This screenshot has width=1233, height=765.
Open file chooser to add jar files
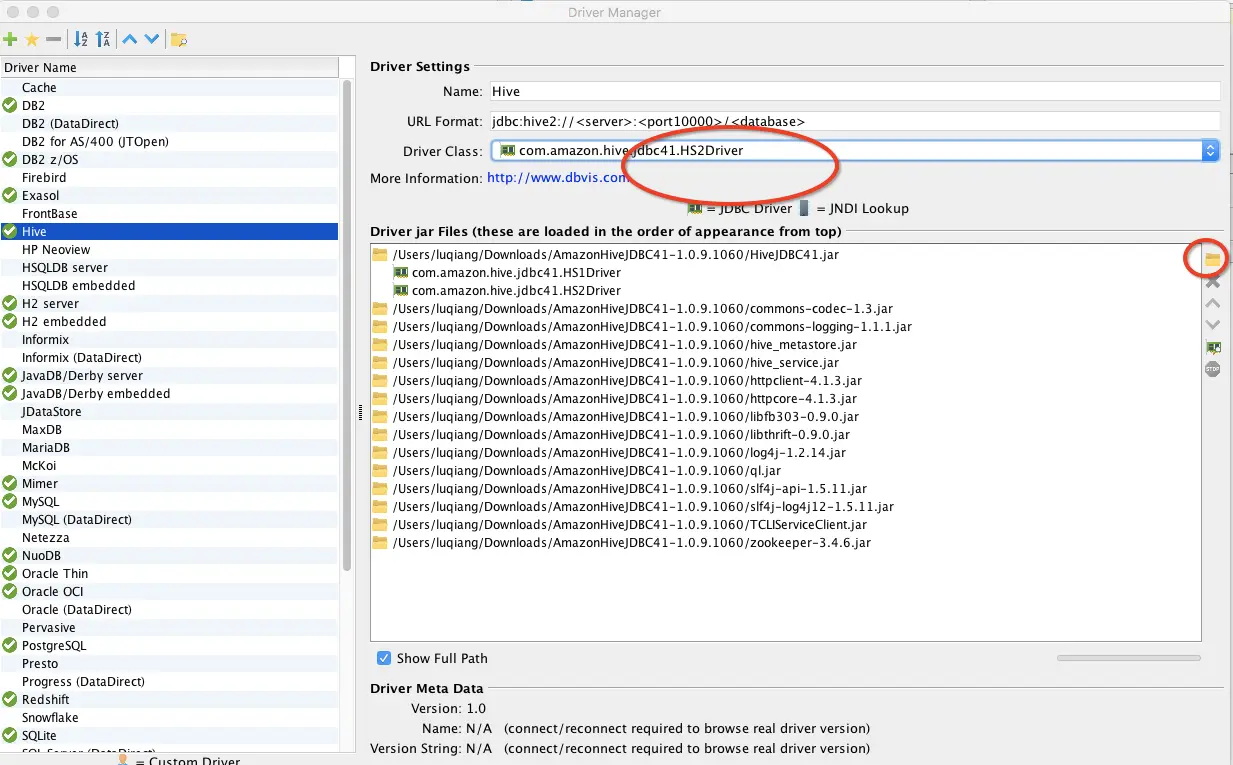pyautogui.click(x=1213, y=259)
